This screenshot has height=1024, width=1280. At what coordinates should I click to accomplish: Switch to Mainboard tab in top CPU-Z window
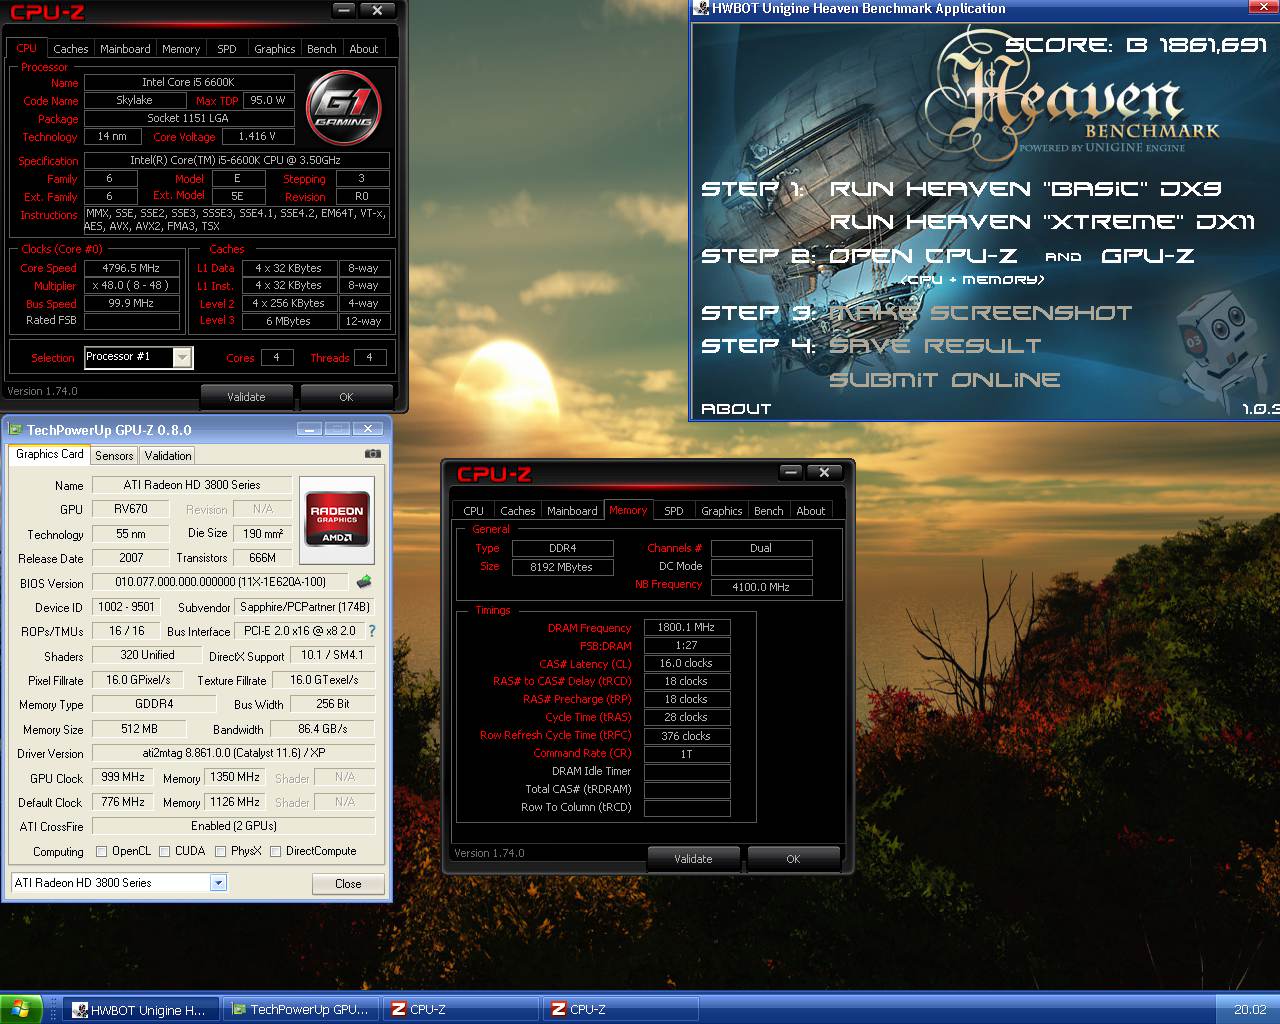(125, 49)
